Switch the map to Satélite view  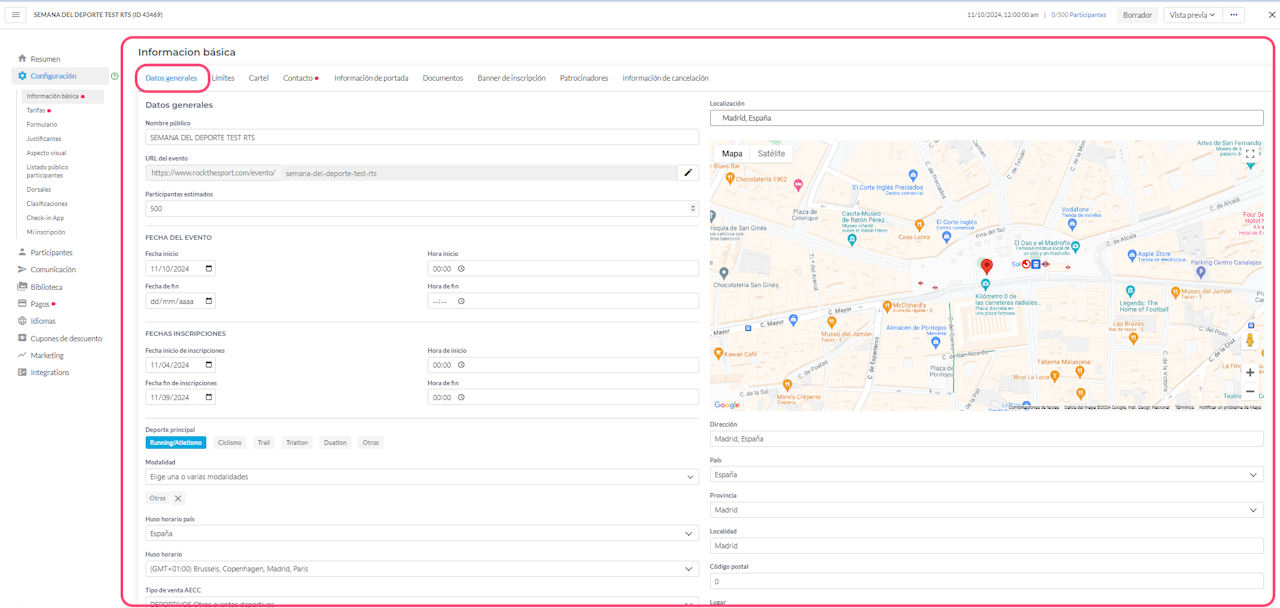click(771, 154)
